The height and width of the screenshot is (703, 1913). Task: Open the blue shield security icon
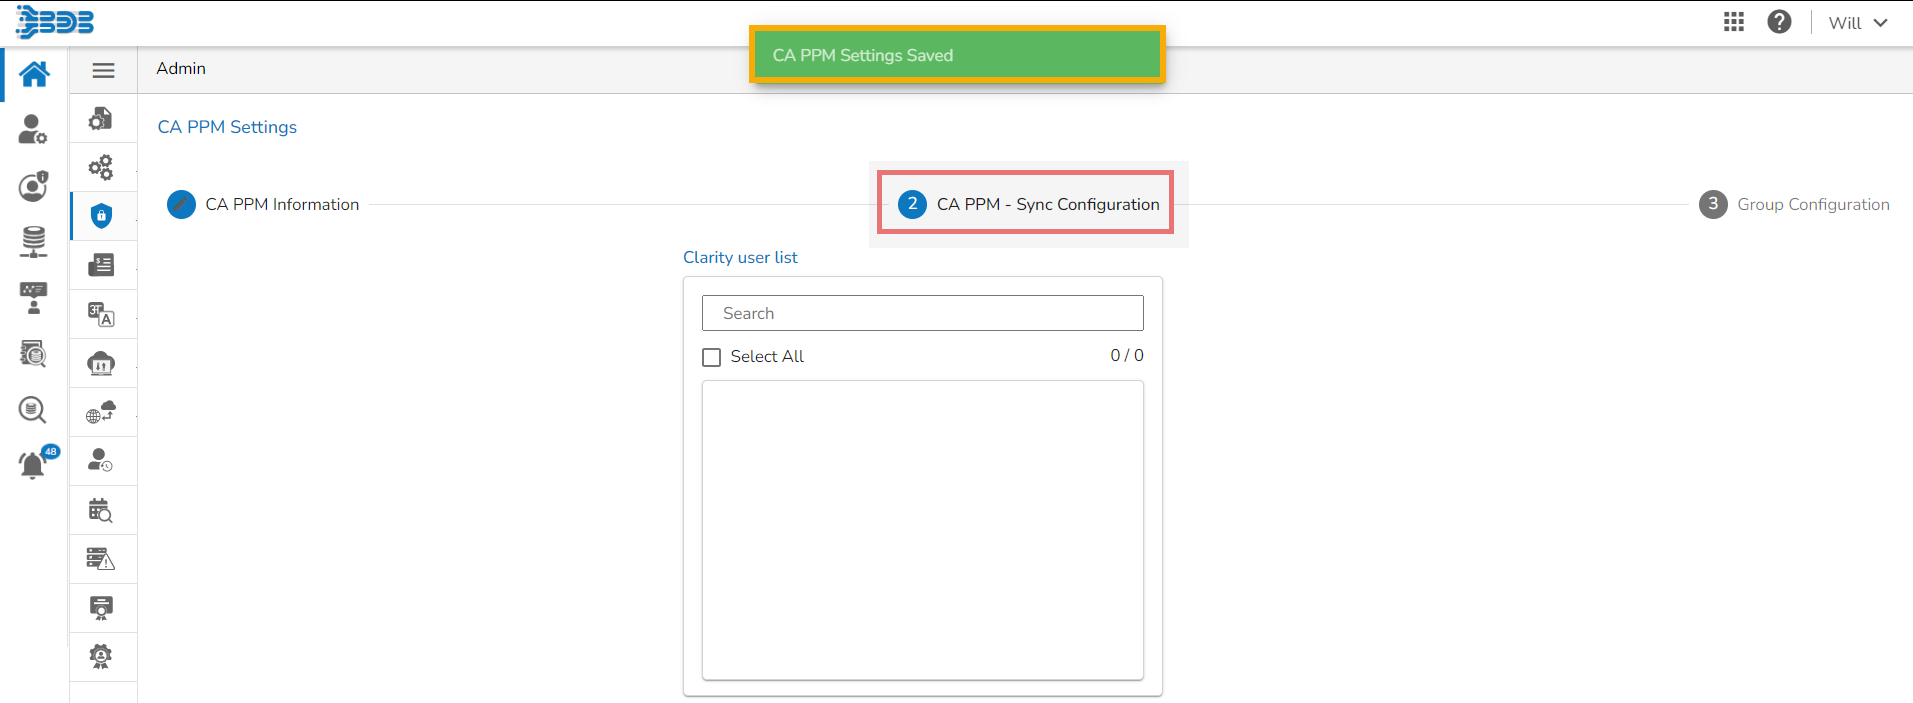point(101,216)
